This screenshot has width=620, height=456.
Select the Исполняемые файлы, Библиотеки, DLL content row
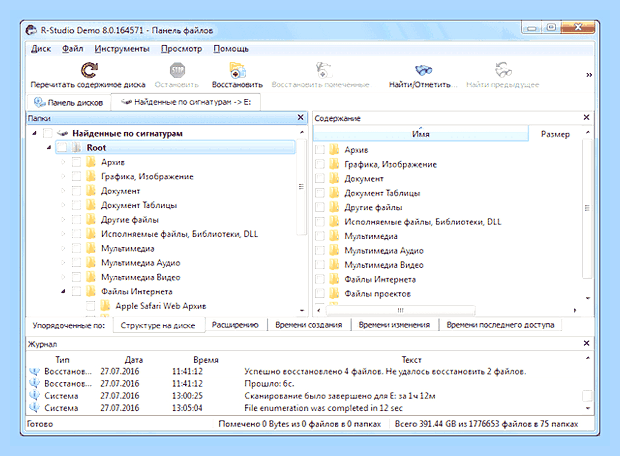click(x=447, y=222)
